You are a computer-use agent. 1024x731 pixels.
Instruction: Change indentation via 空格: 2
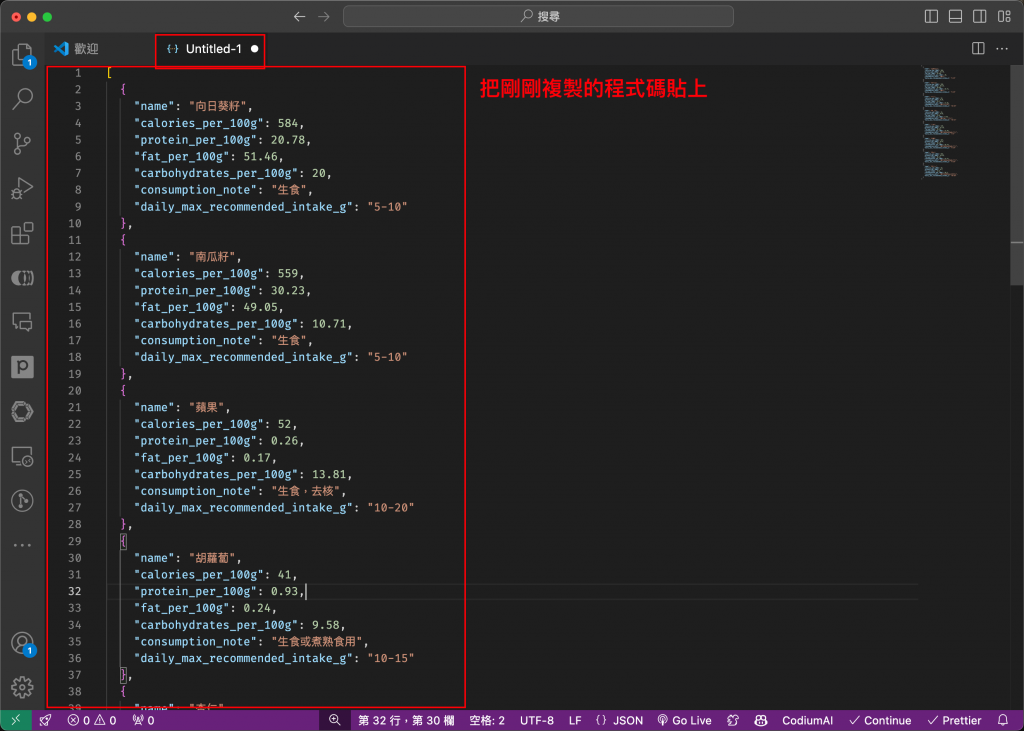tap(487, 720)
